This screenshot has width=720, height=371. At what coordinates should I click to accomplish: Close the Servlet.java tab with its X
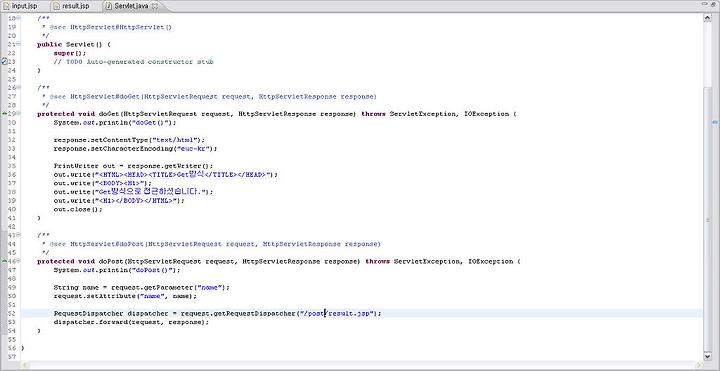coord(155,6)
